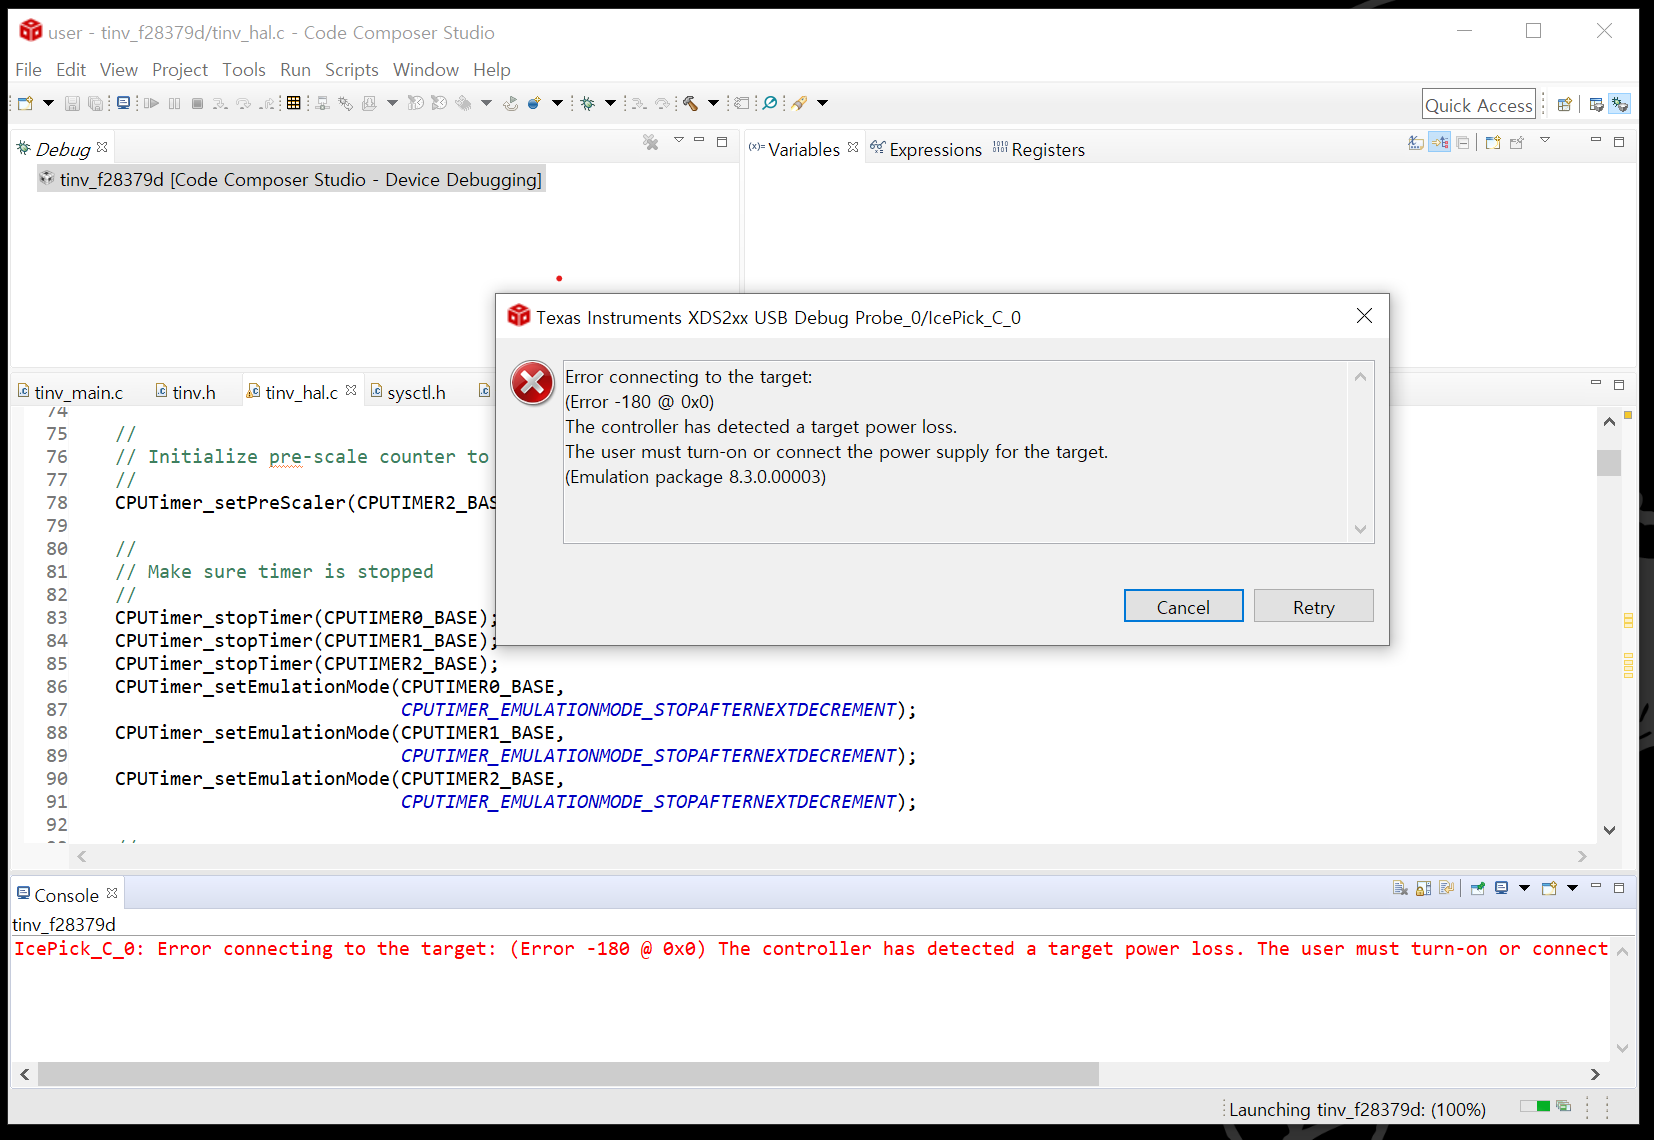Click Retry in the error dialog
The width and height of the screenshot is (1654, 1140).
pyautogui.click(x=1313, y=606)
